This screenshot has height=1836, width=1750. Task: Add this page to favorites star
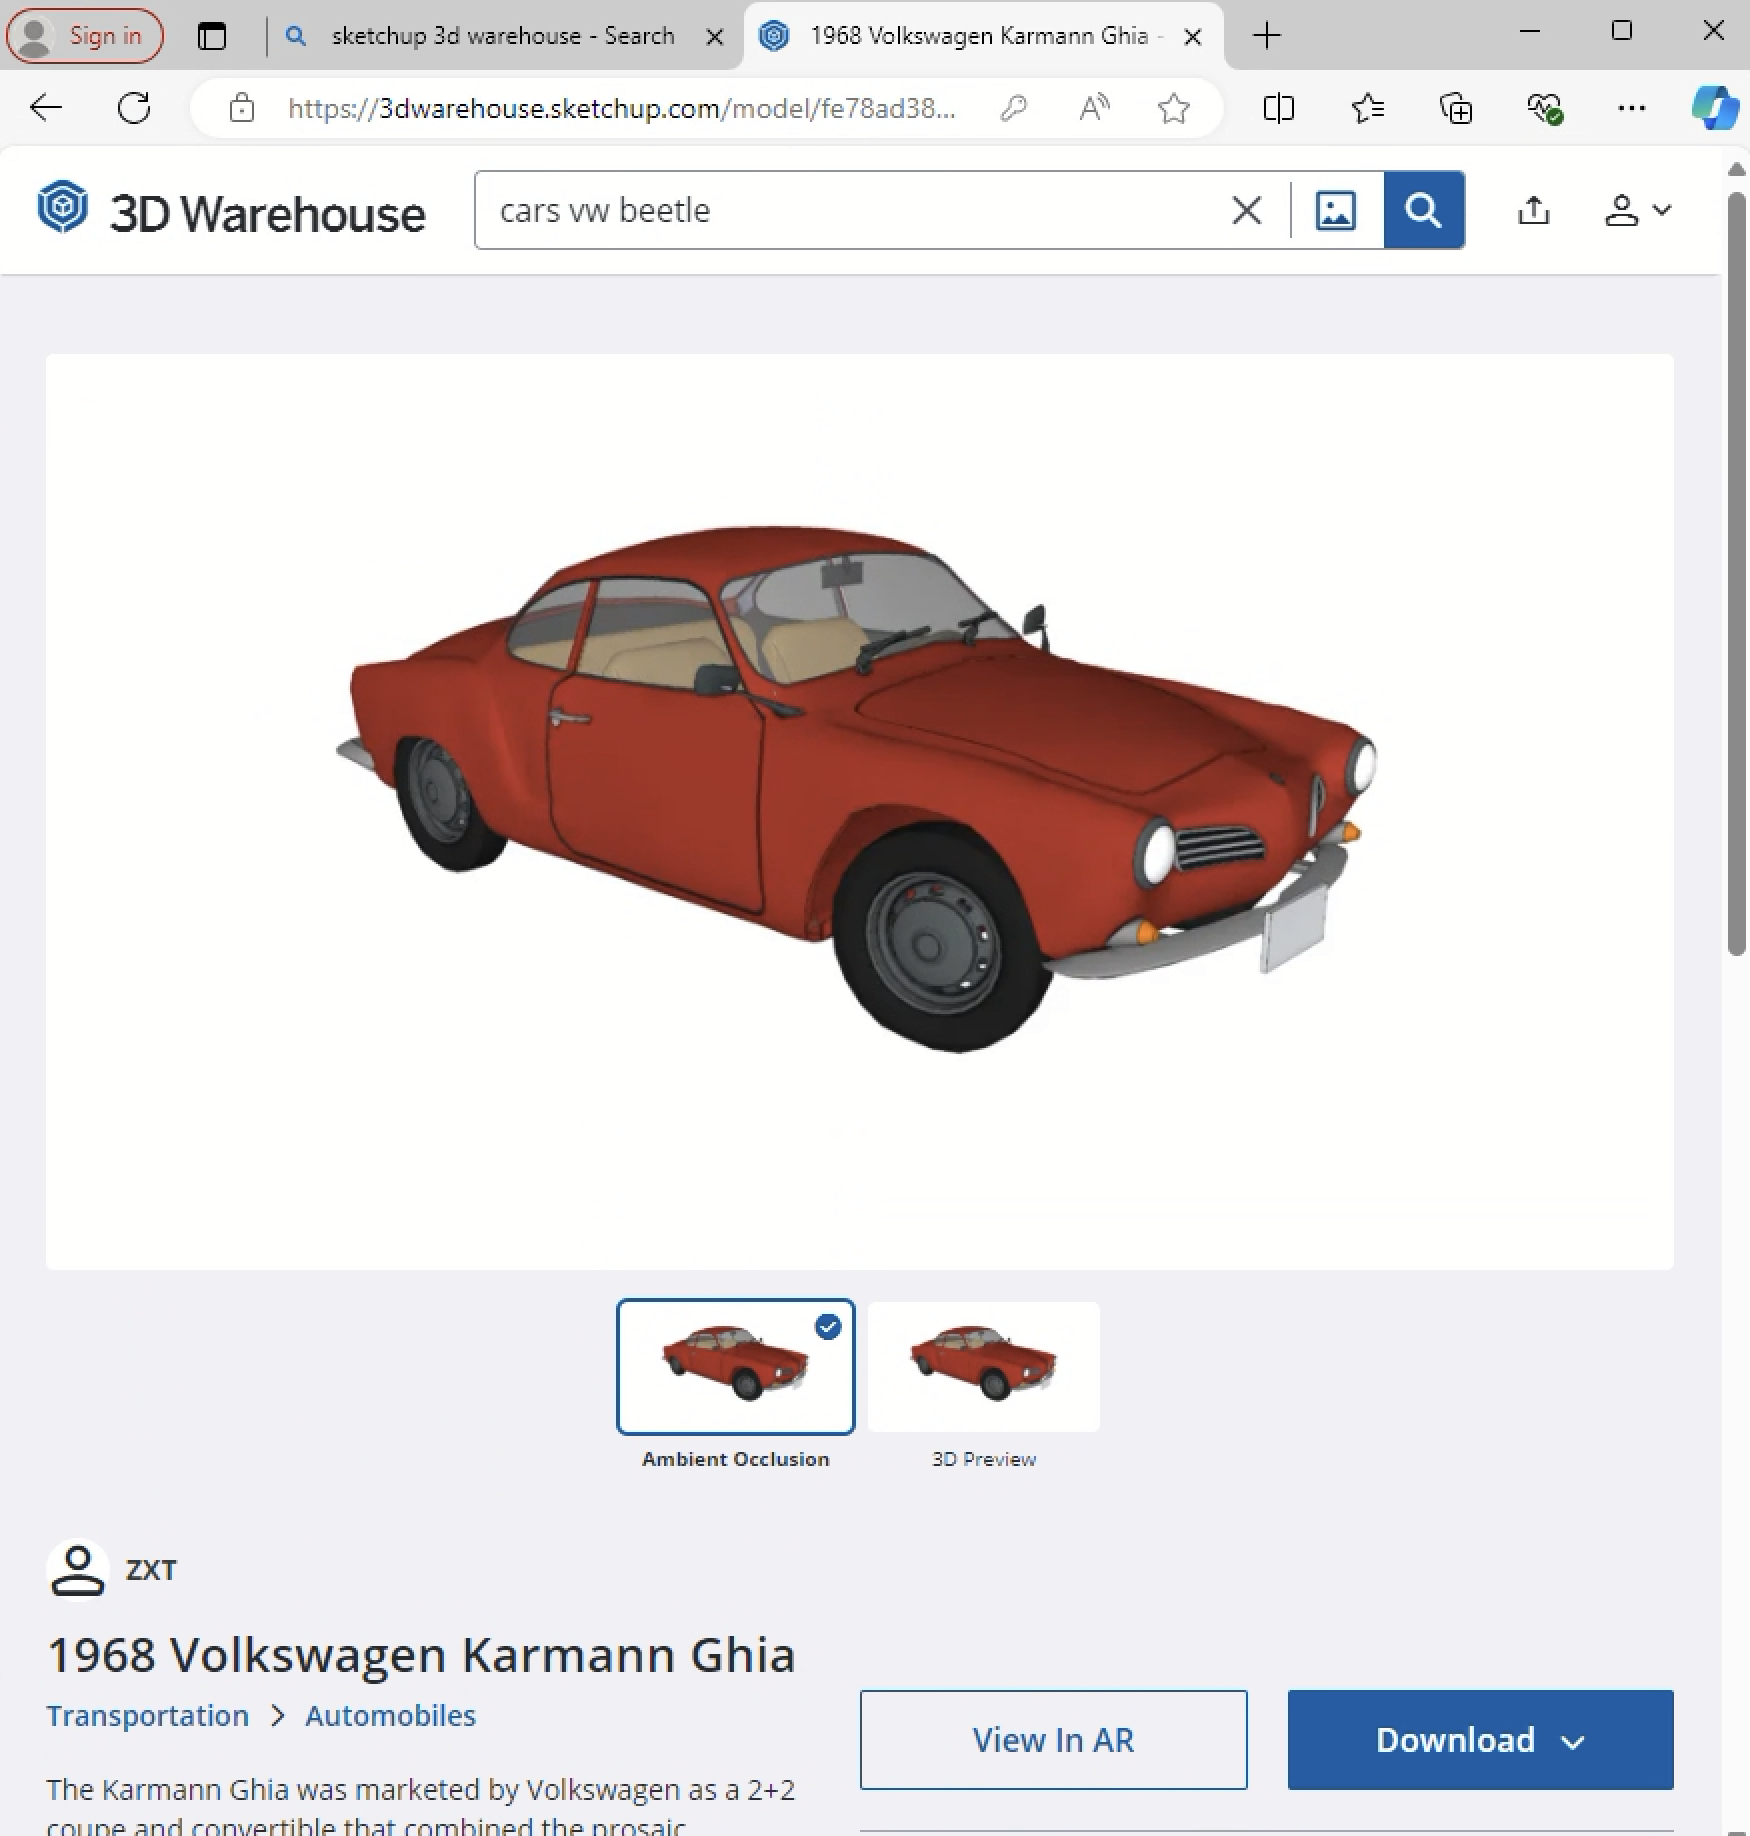pyautogui.click(x=1173, y=107)
